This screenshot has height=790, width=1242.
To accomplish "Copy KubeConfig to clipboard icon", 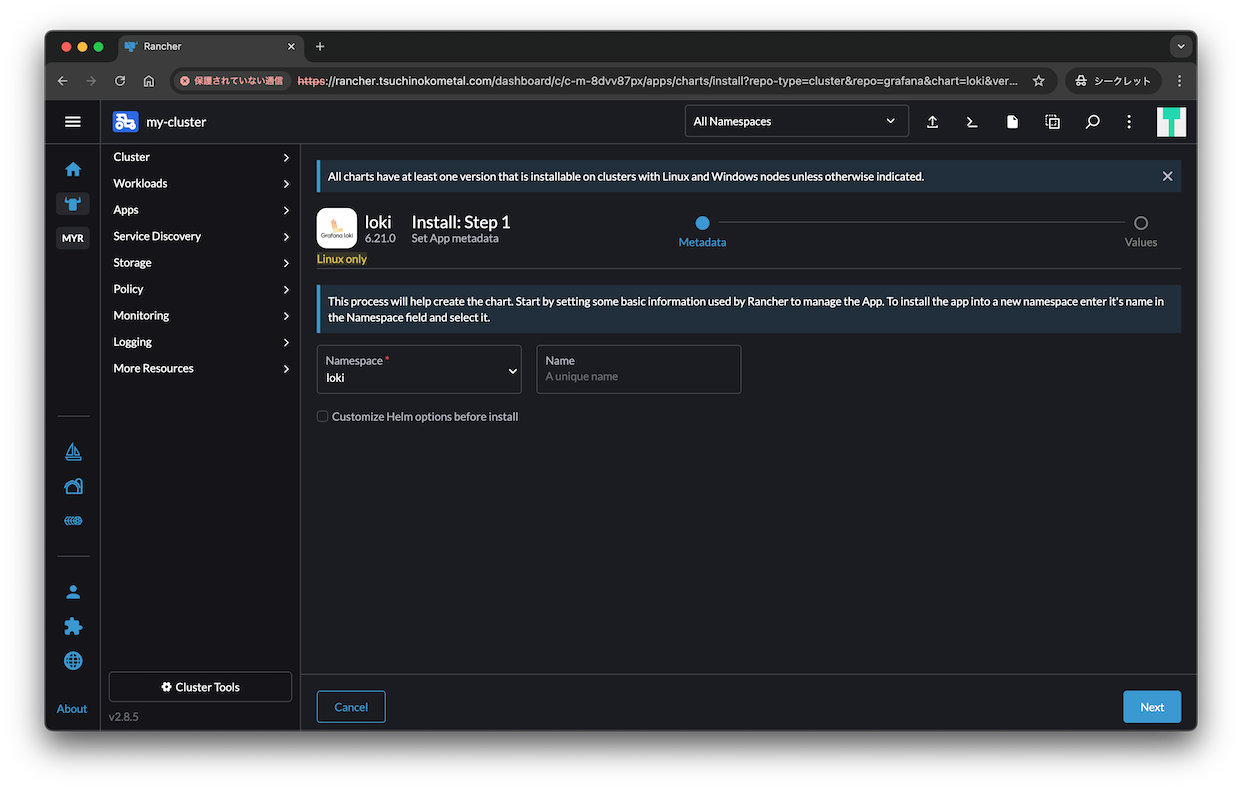I will click(1052, 121).
